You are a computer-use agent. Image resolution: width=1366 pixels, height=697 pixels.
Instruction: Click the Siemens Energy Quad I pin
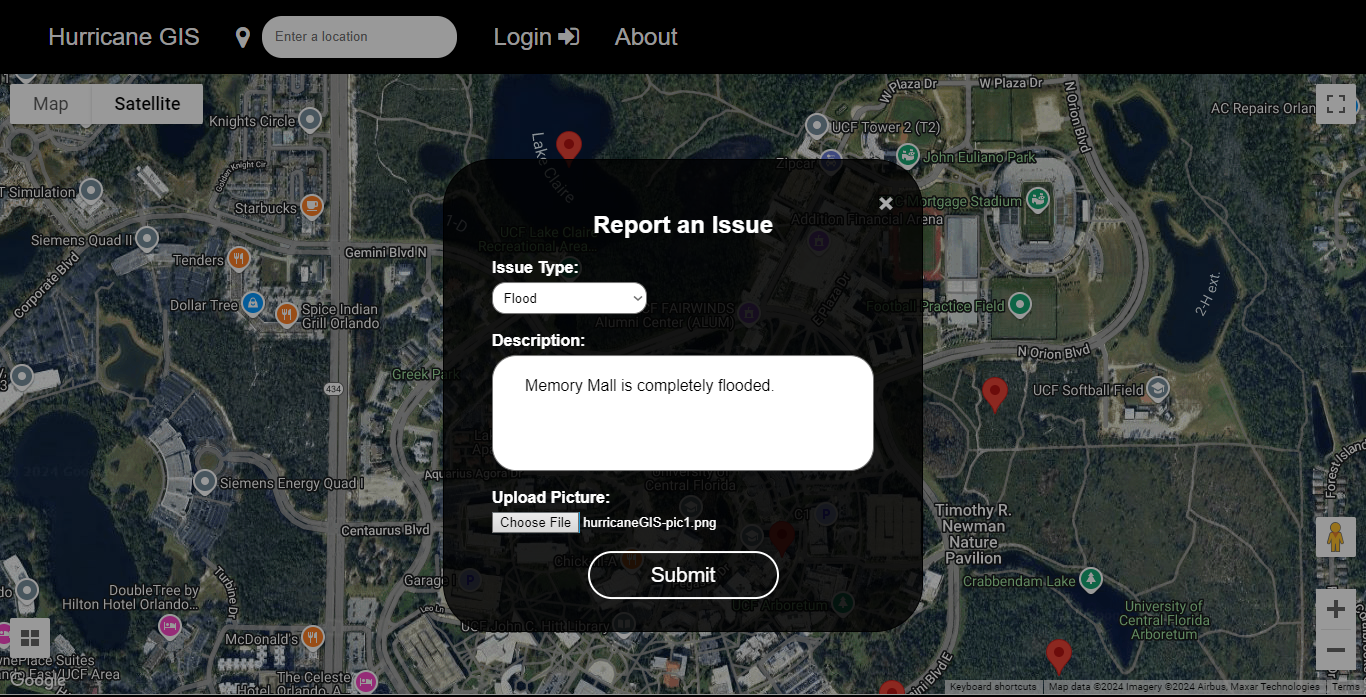click(x=205, y=482)
